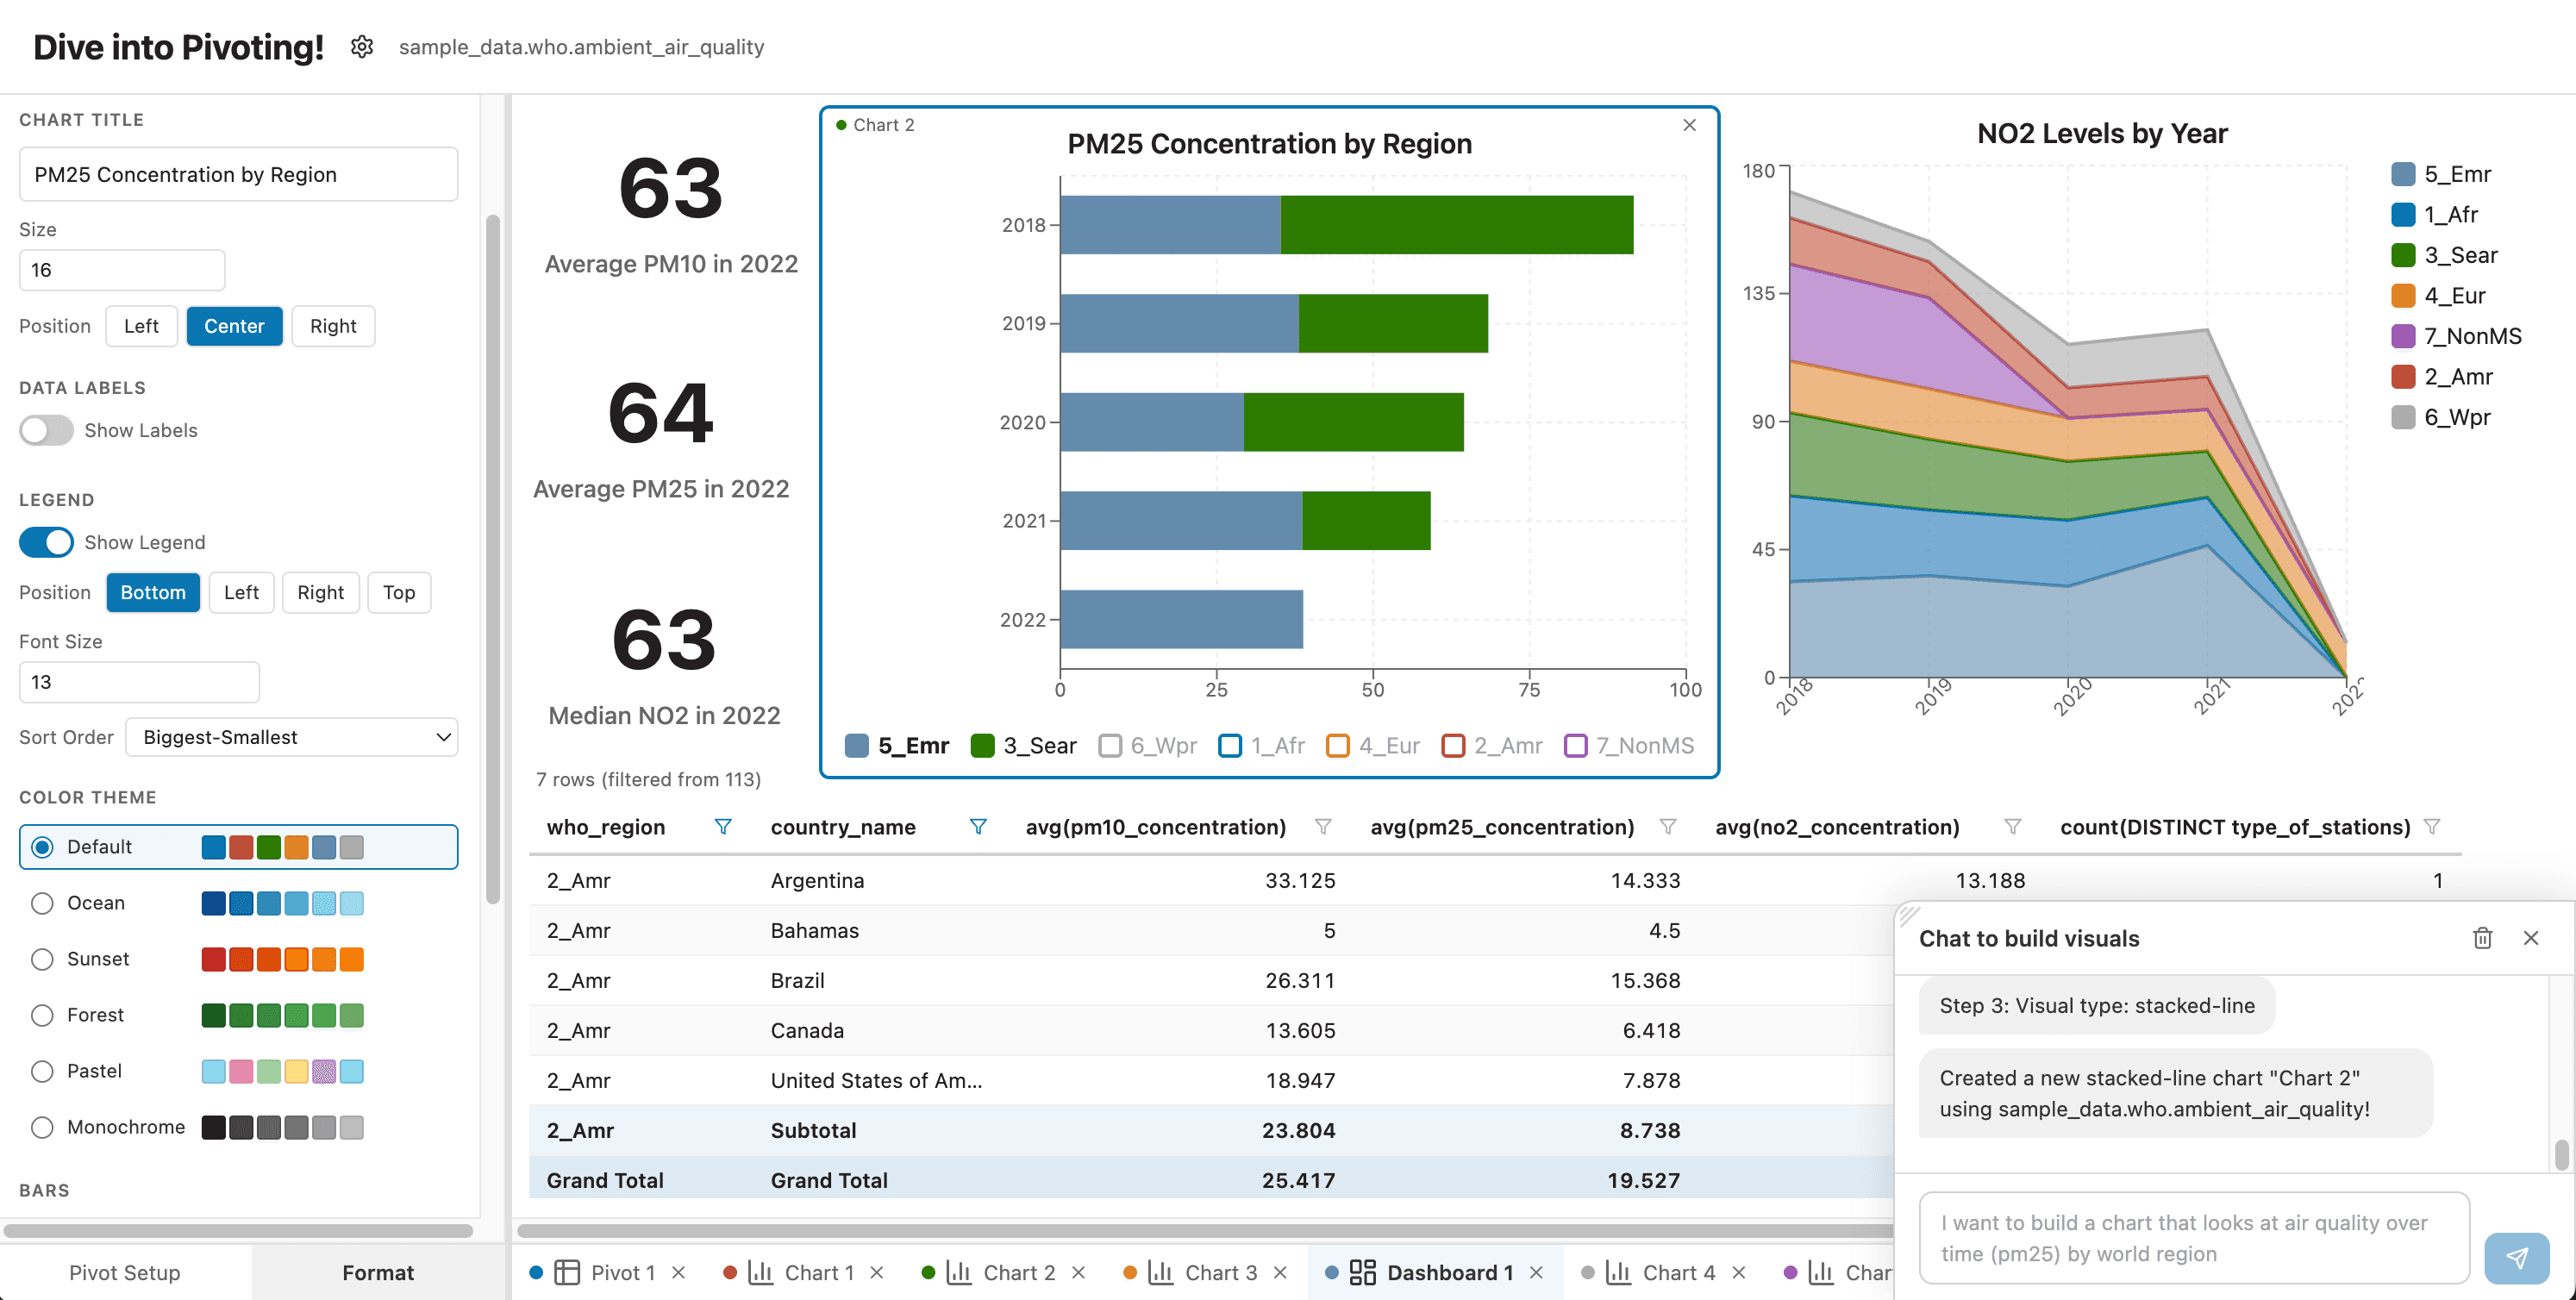Open settings gear next to dashboard title

tap(362, 47)
